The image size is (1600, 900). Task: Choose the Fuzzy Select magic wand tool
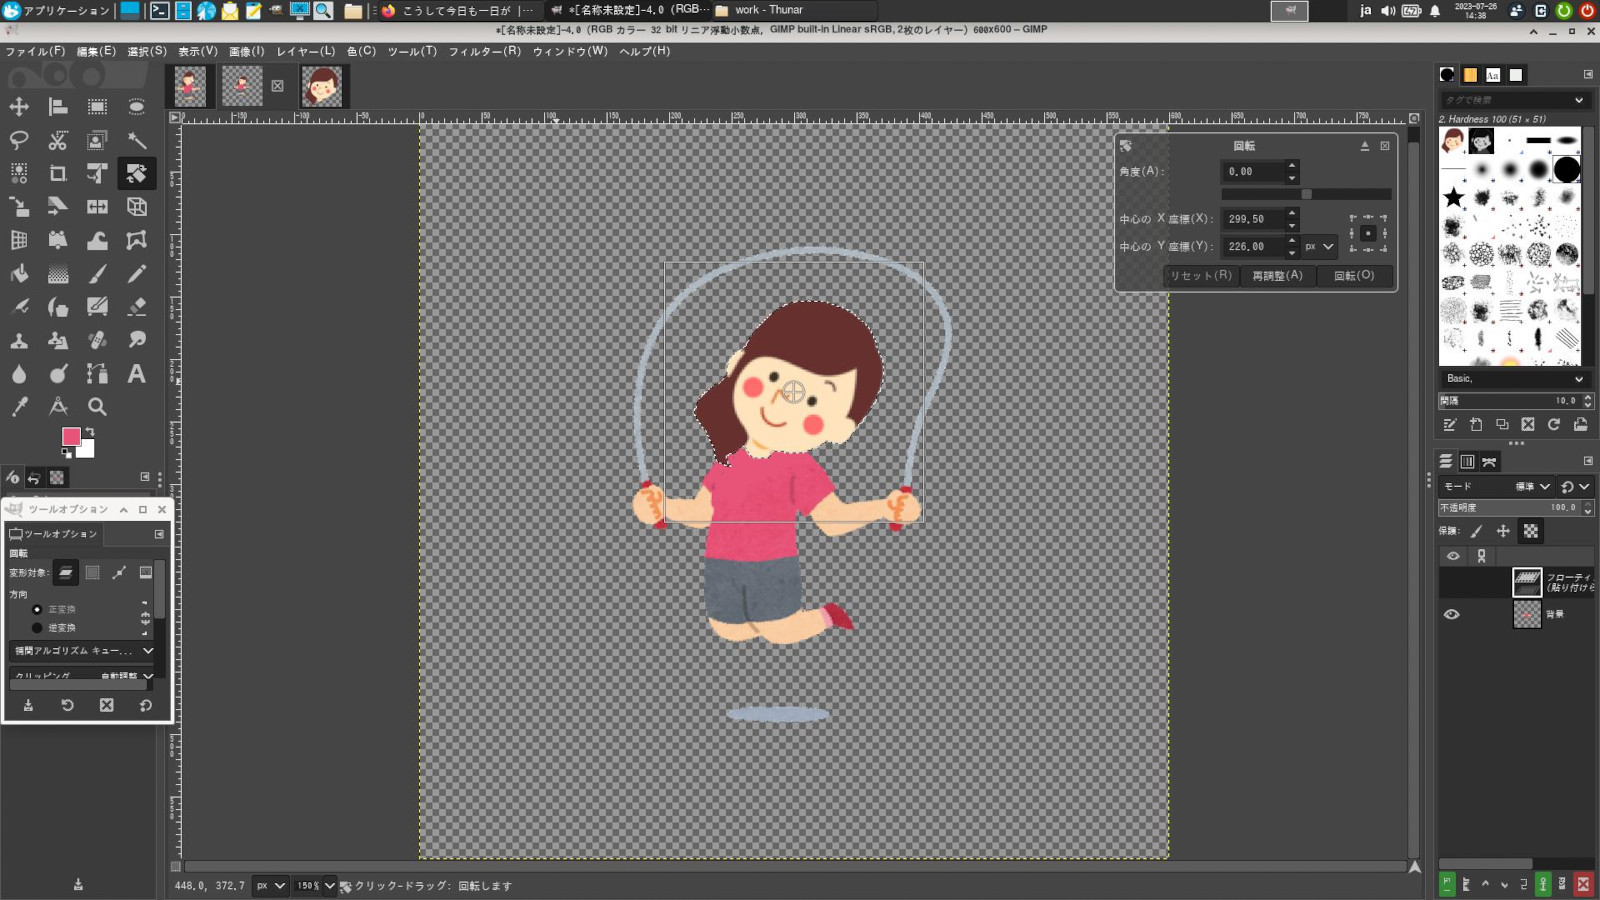click(x=137, y=140)
